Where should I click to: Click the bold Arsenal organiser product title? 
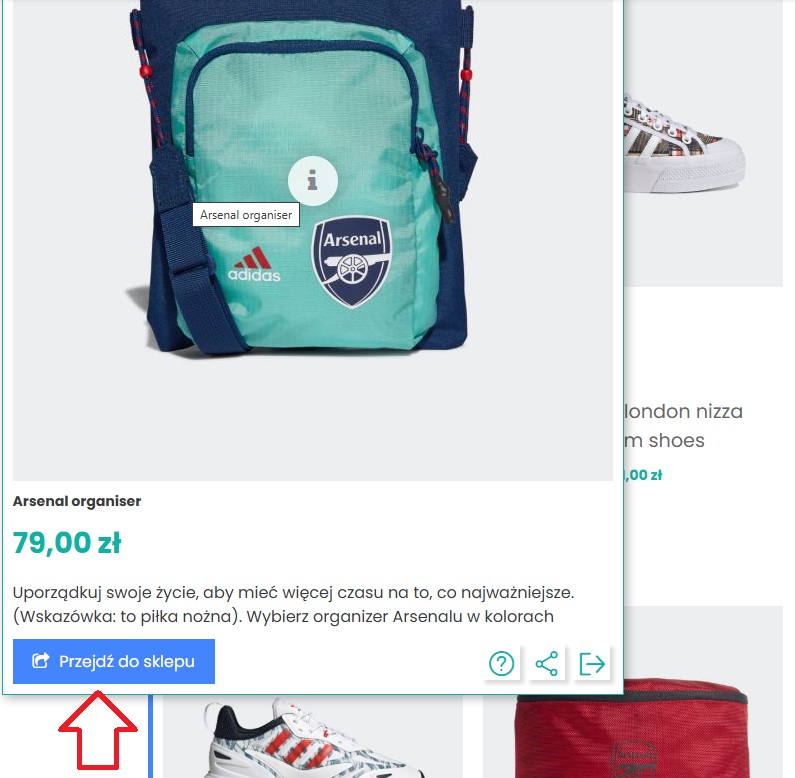77,501
